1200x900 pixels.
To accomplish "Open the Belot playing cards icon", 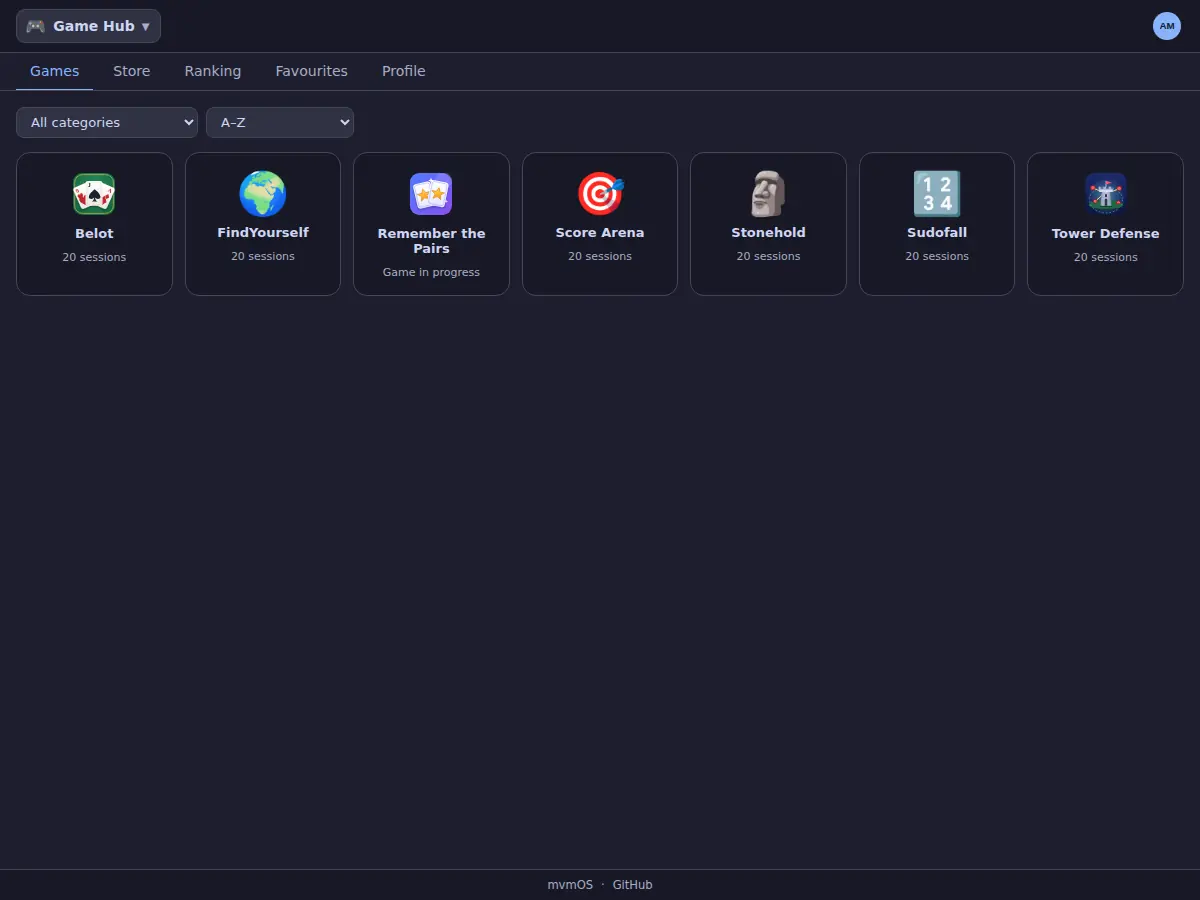I will point(94,194).
